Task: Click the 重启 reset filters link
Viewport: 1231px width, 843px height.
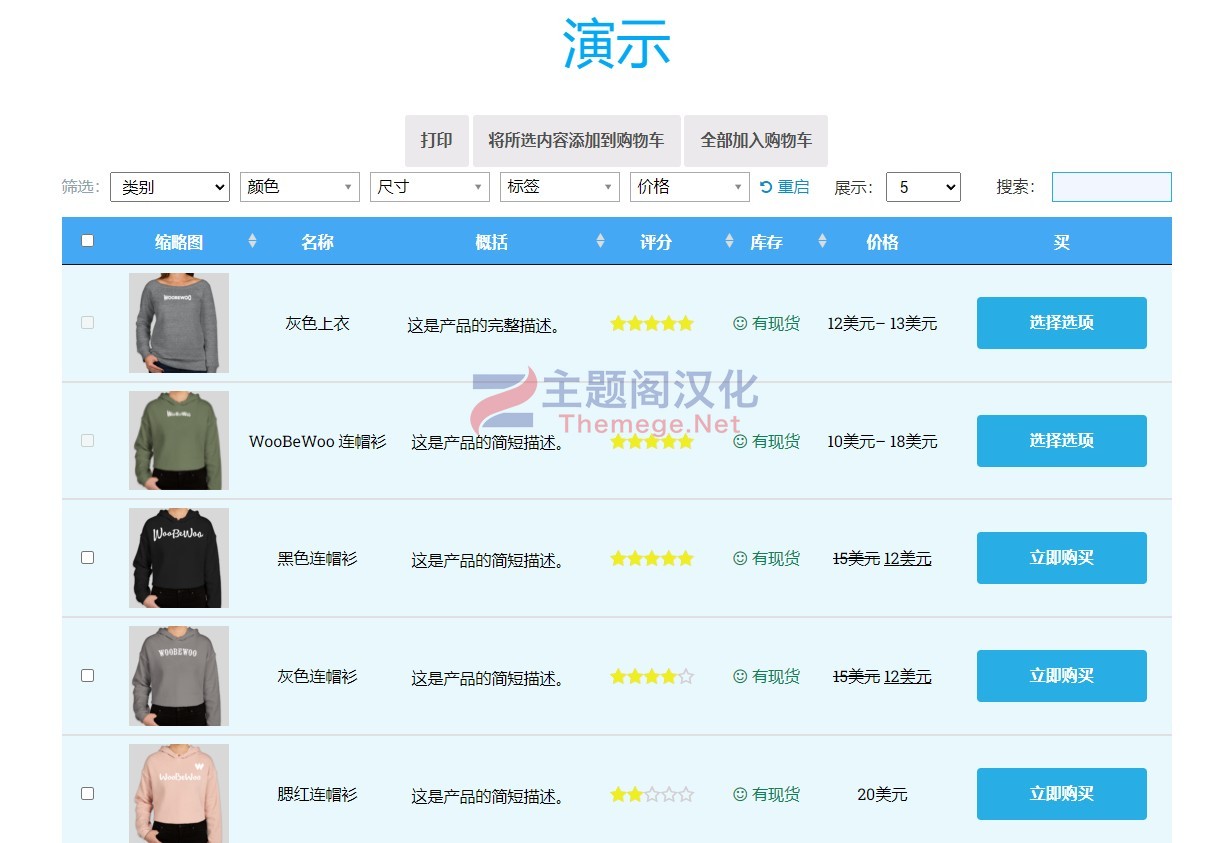Action: pos(785,187)
